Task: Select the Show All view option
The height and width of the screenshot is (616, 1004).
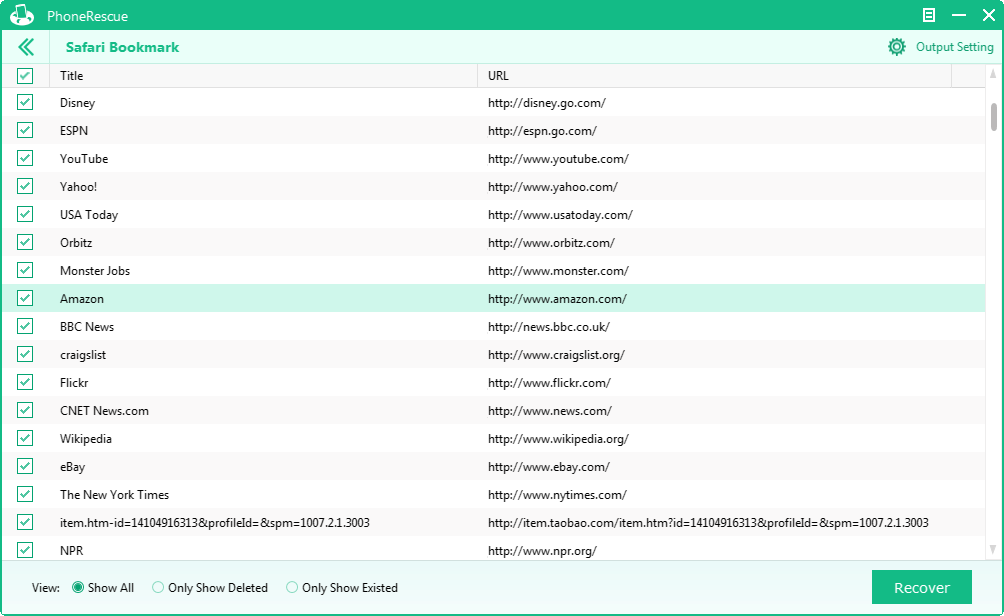Action: (78, 587)
